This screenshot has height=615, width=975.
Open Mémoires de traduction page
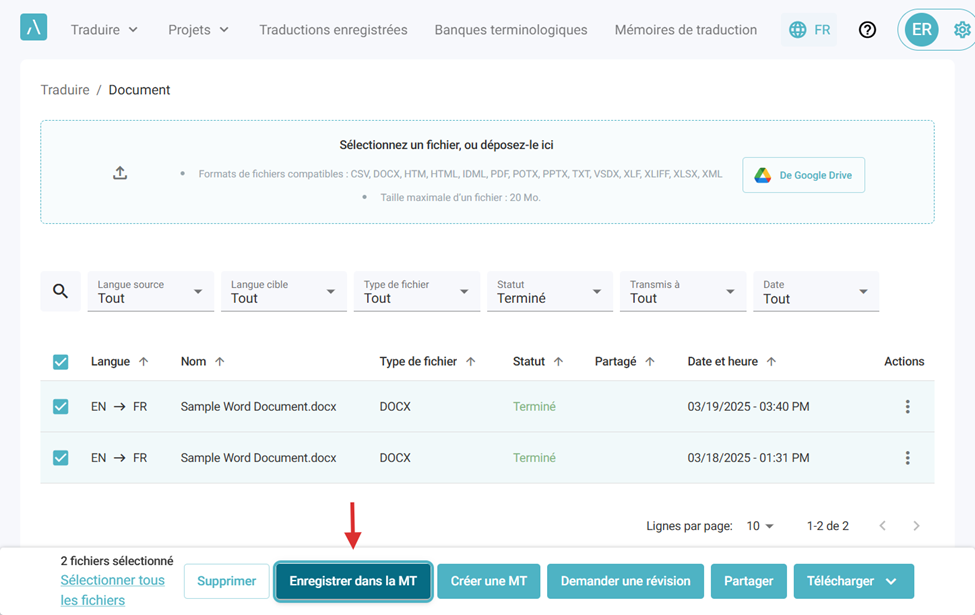point(686,30)
